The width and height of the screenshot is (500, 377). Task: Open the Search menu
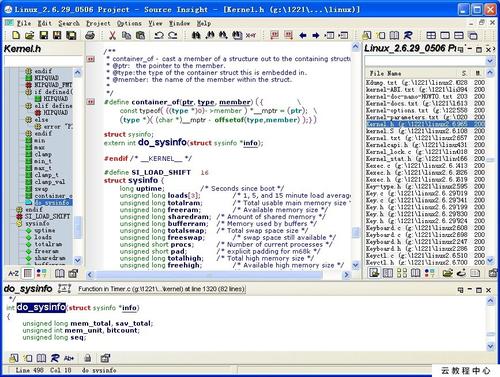(69, 23)
